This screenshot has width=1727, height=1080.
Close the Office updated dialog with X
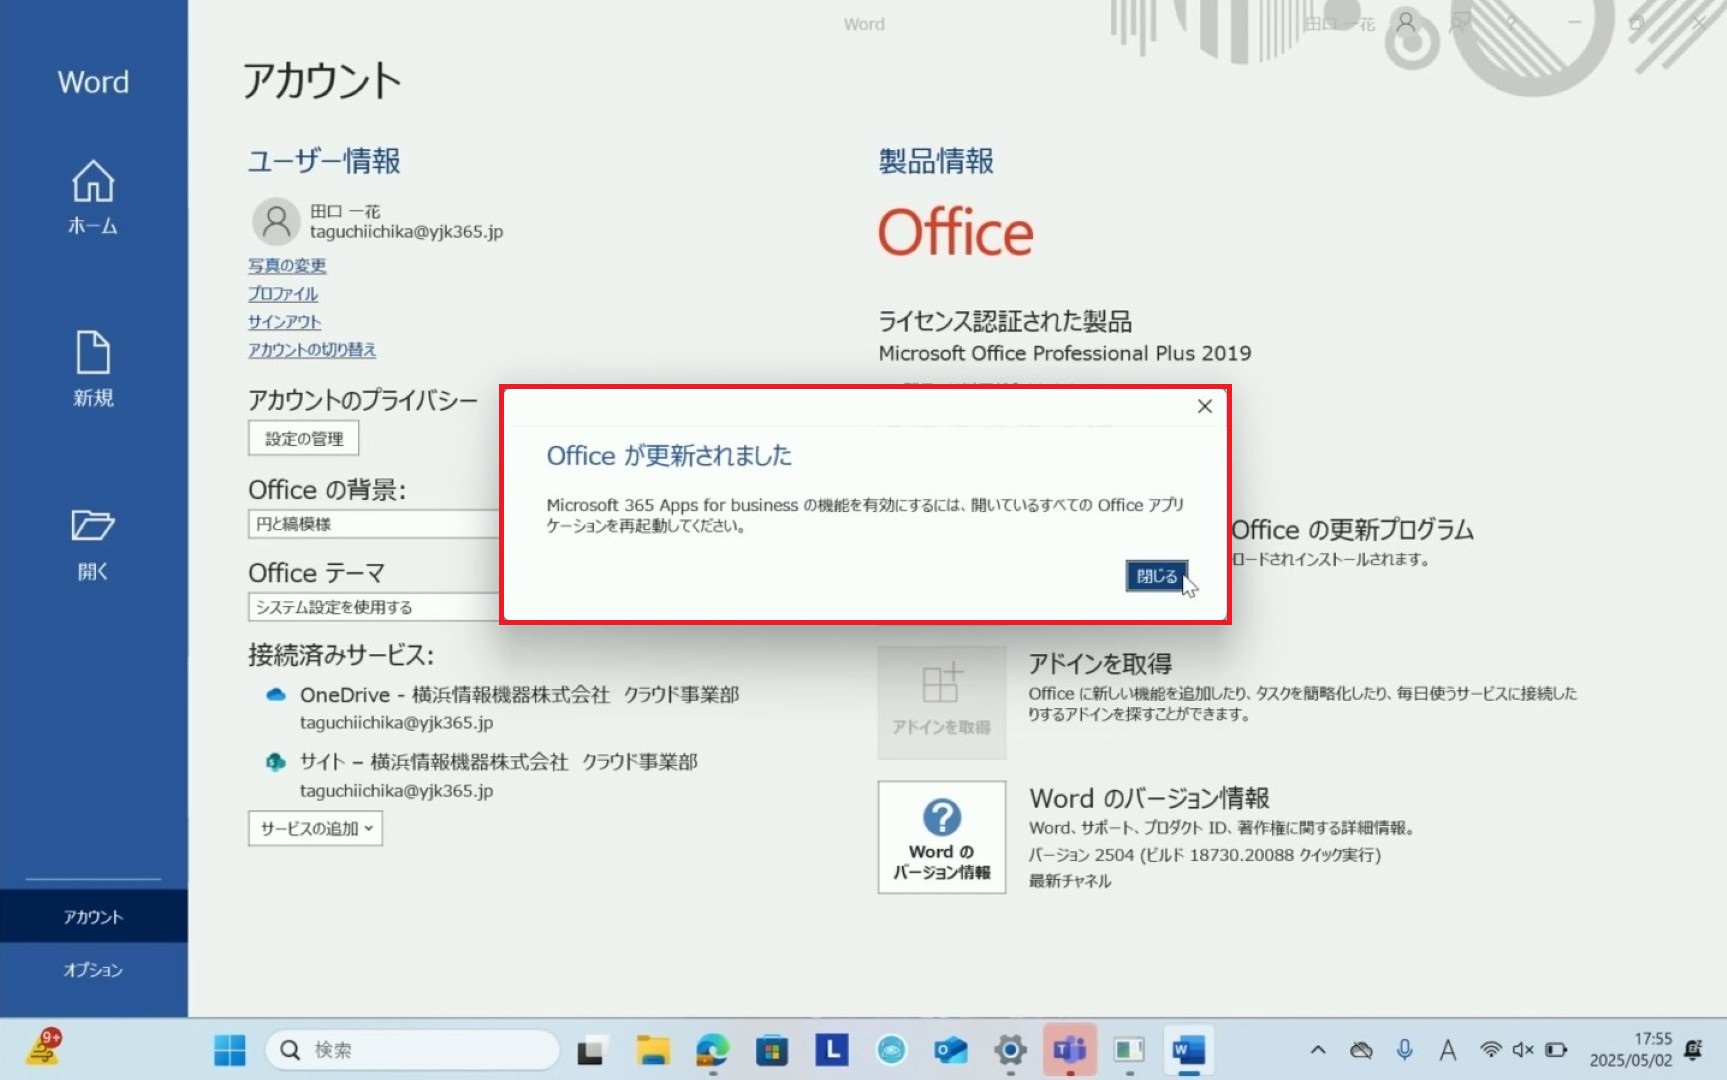tap(1205, 406)
